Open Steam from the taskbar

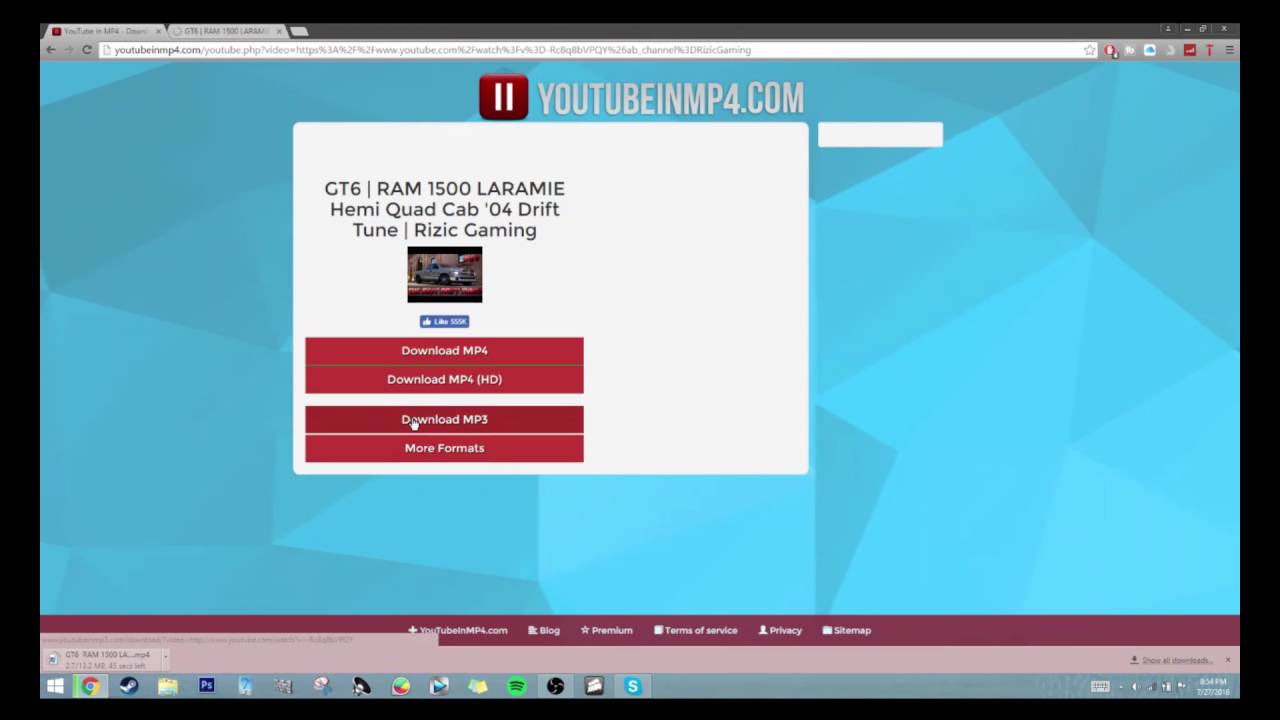[x=129, y=686]
